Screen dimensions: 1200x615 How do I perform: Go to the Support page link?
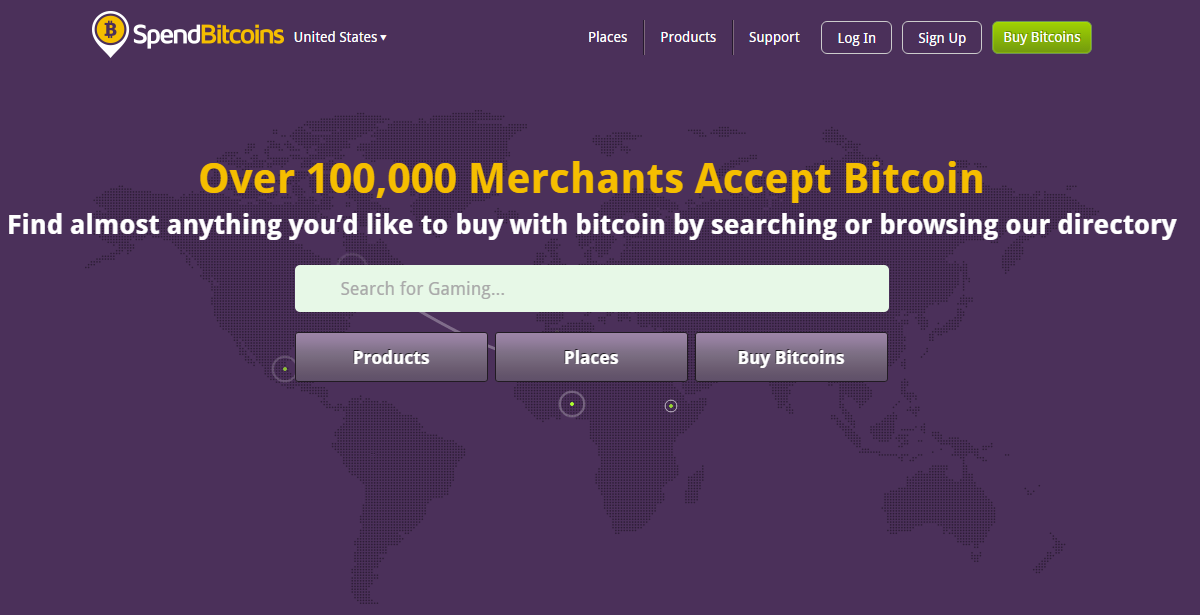point(774,37)
